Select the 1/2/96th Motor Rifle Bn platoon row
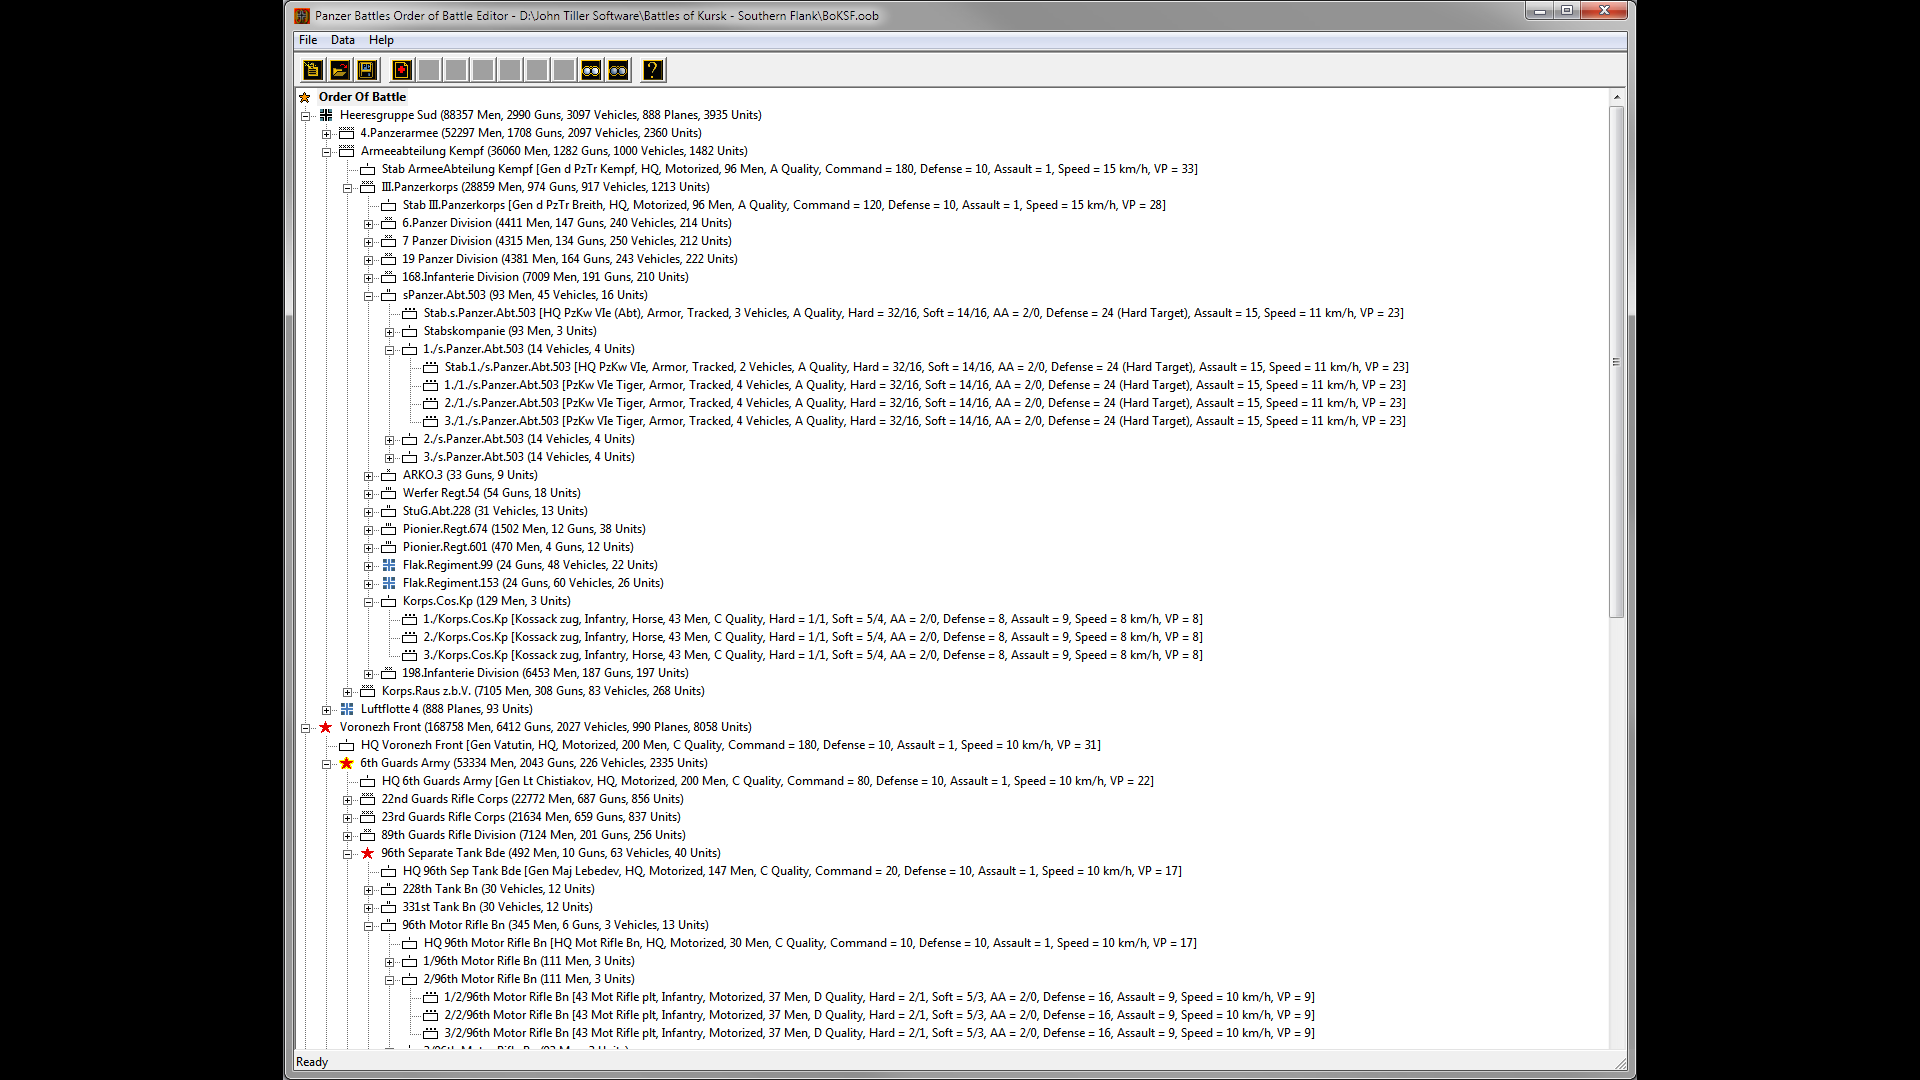This screenshot has height=1080, width=1920. (879, 997)
